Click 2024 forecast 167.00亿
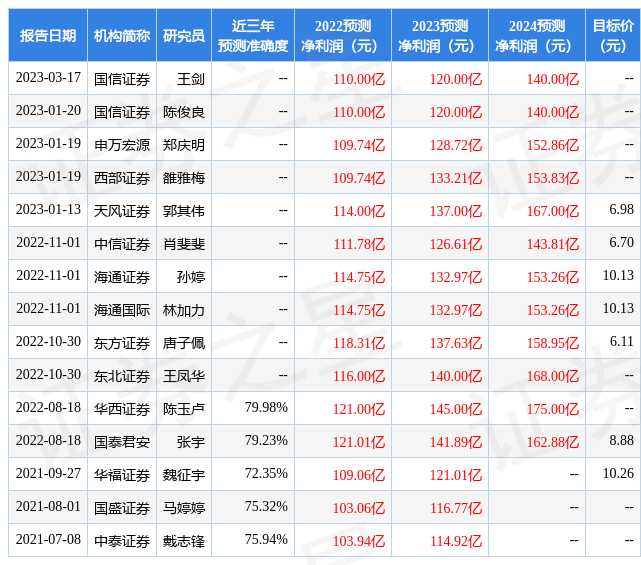641x565 pixels. tap(553, 211)
